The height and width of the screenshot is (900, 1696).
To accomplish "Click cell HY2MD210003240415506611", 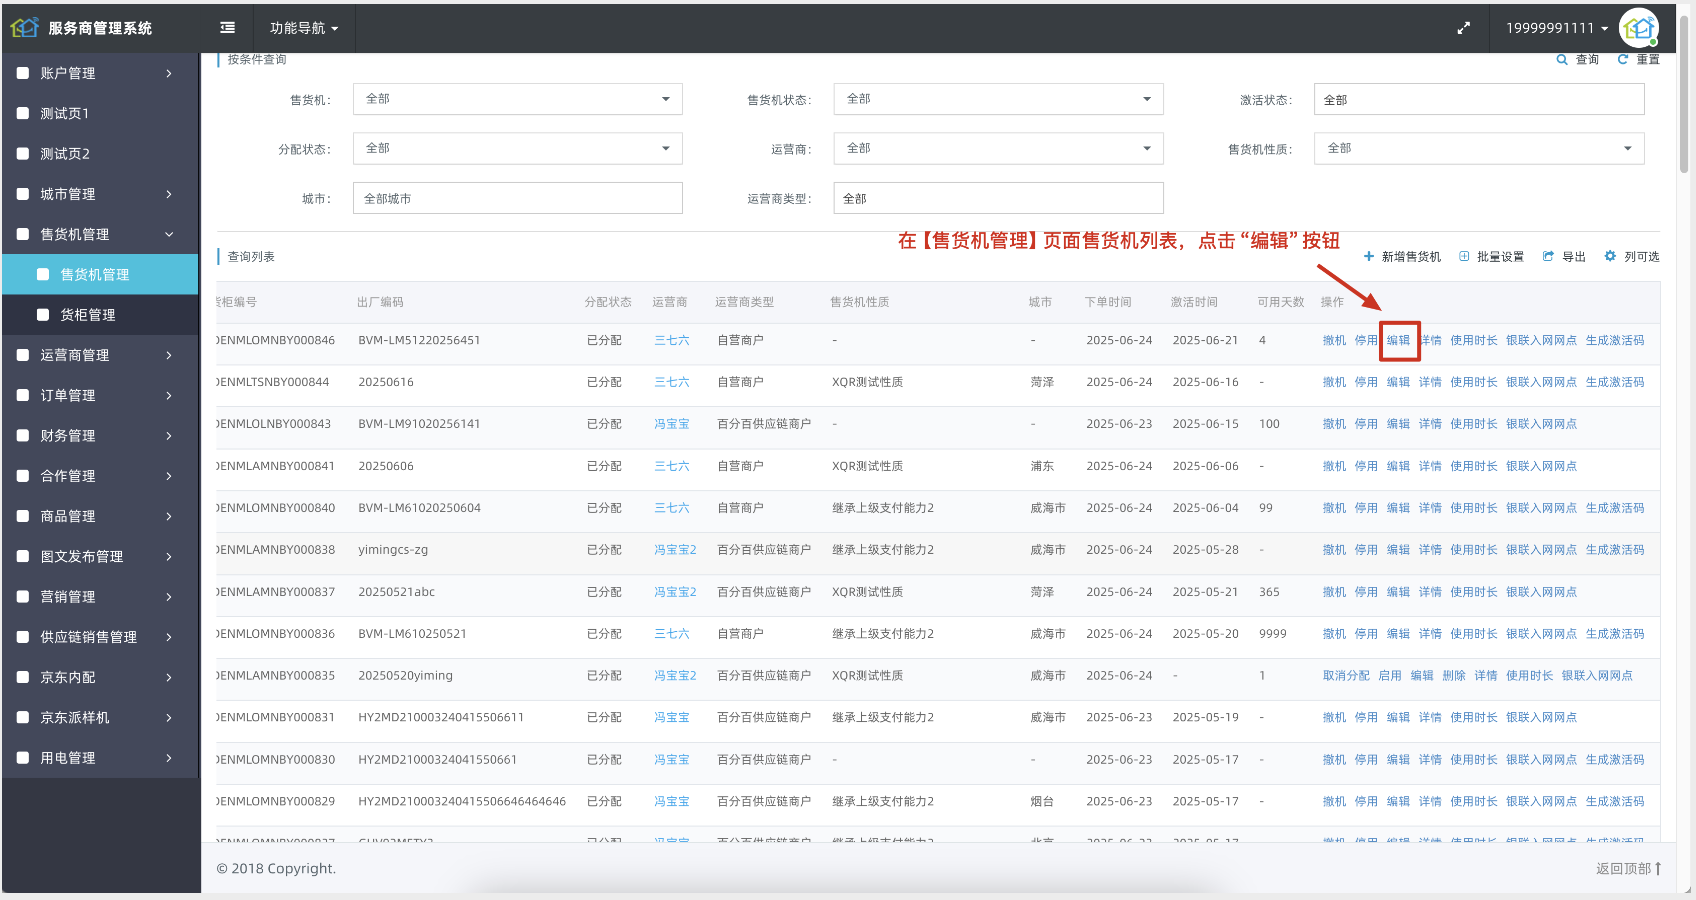I will tap(441, 718).
